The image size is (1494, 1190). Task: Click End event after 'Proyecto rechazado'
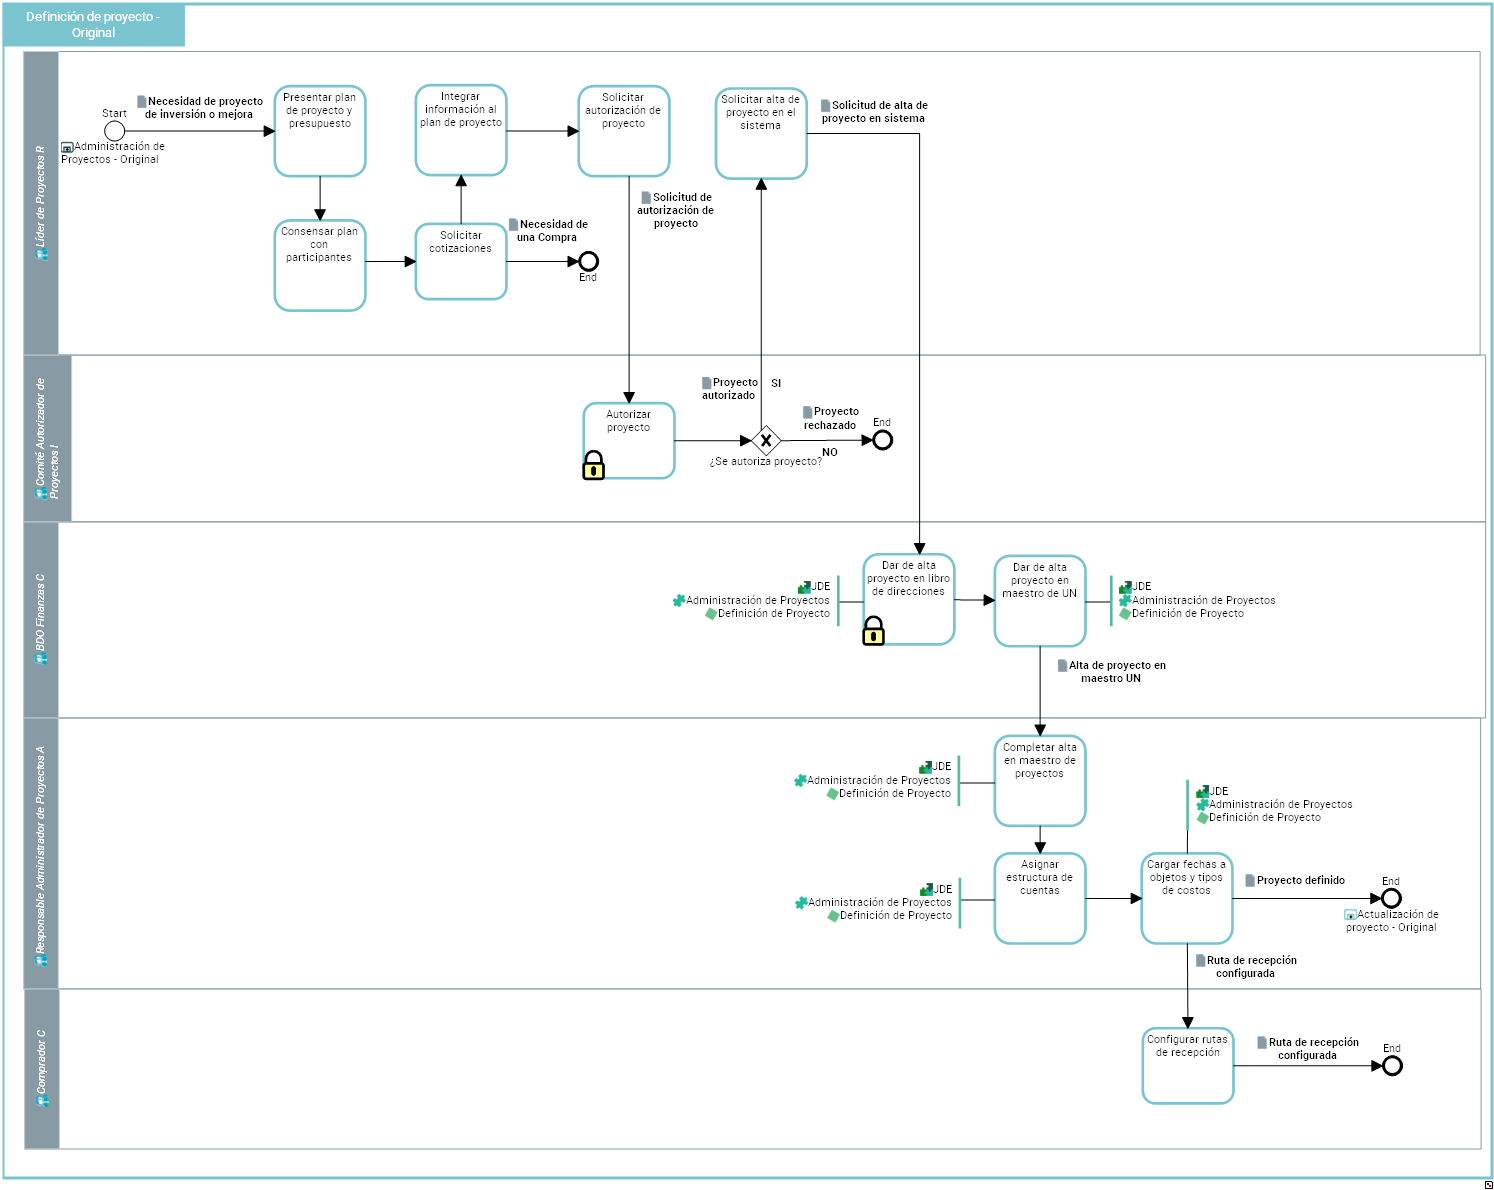882,440
